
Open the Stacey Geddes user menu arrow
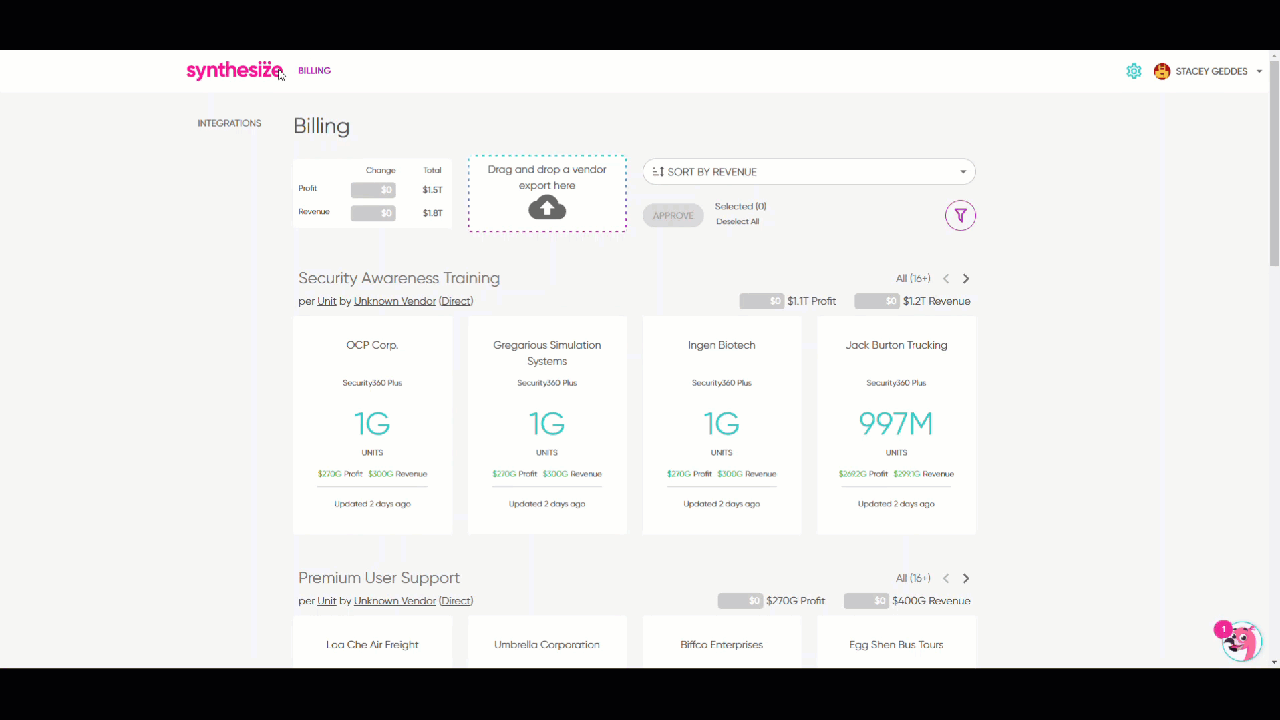(1259, 71)
